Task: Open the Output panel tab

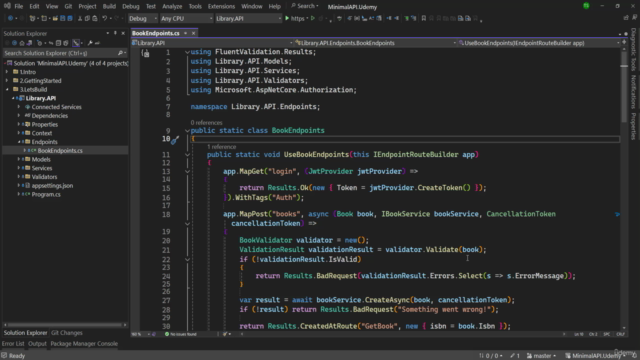Action: tap(37, 344)
